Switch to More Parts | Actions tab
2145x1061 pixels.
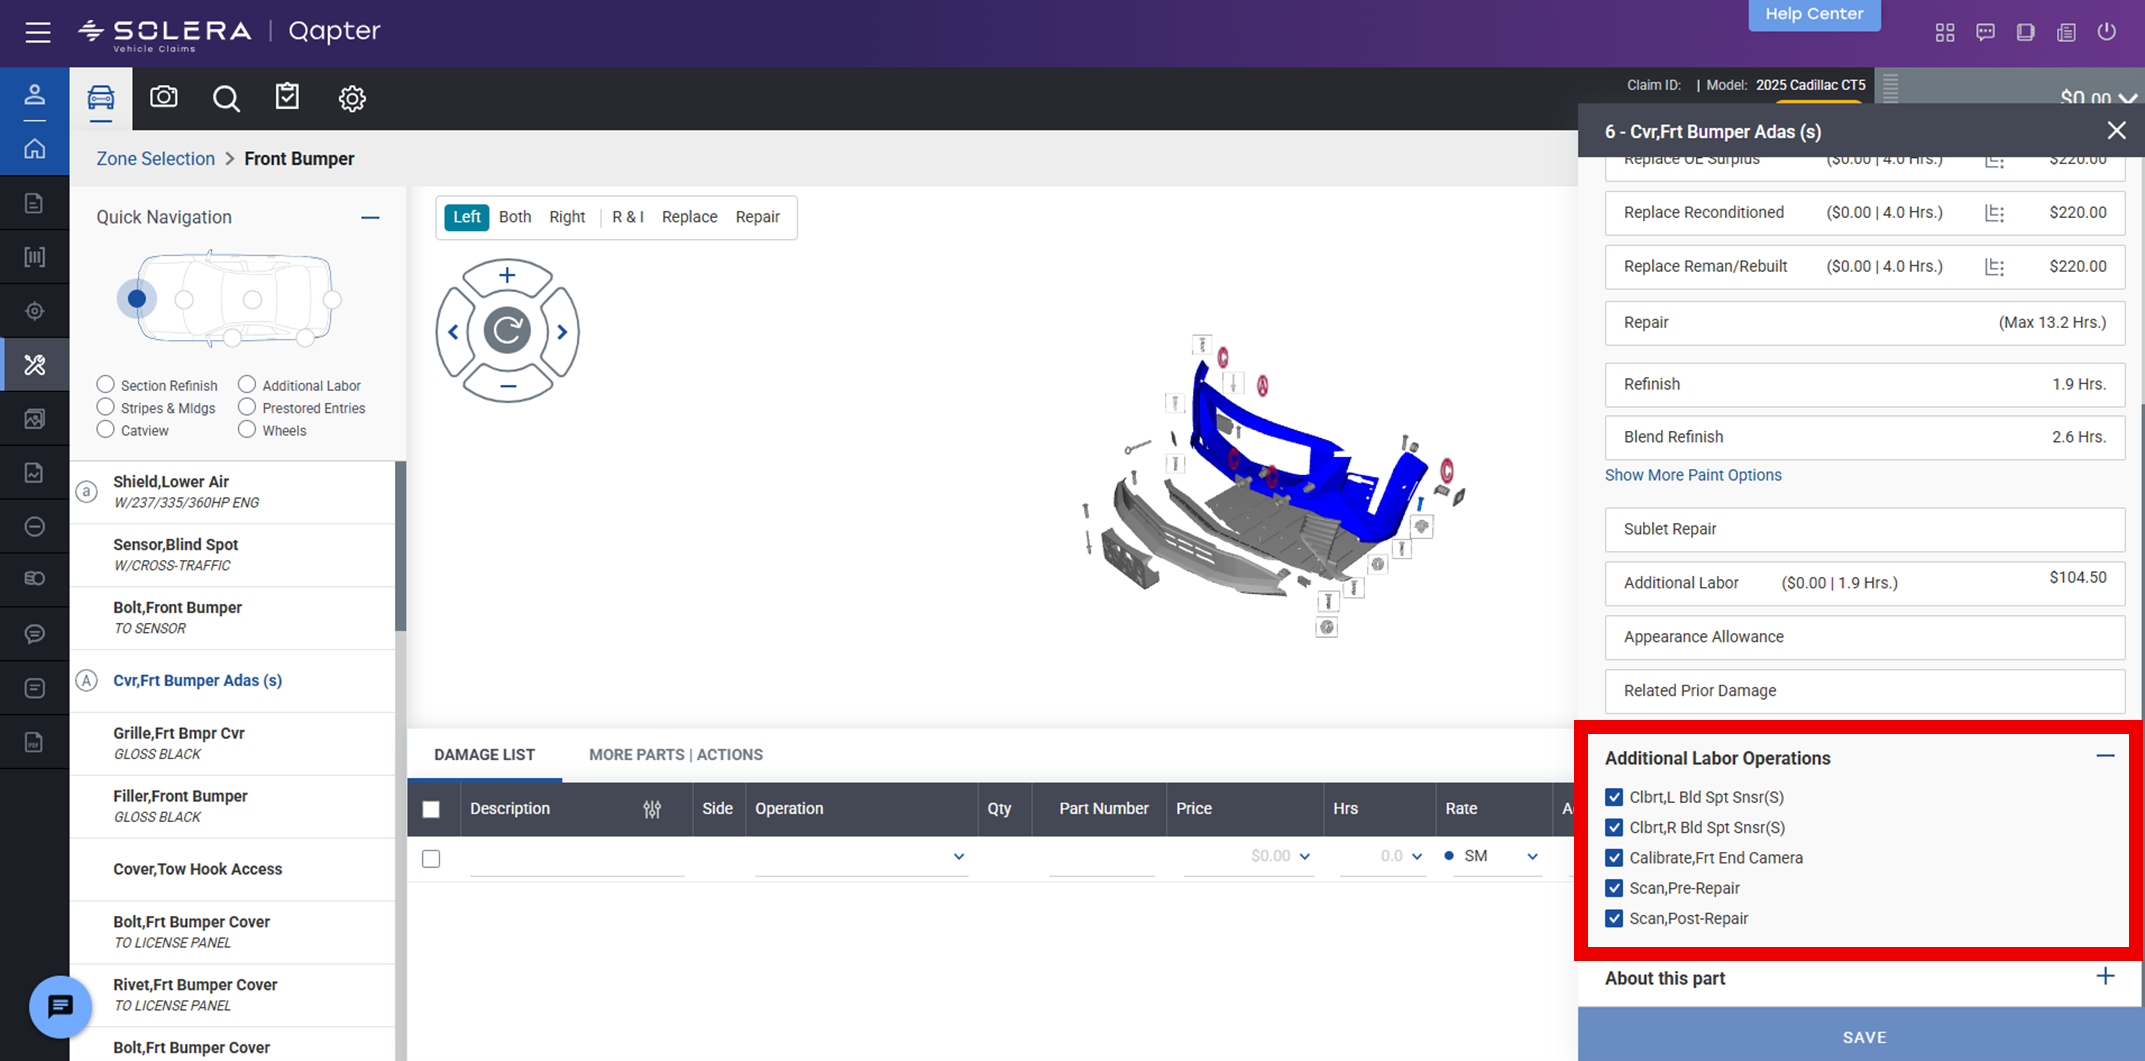(x=675, y=755)
